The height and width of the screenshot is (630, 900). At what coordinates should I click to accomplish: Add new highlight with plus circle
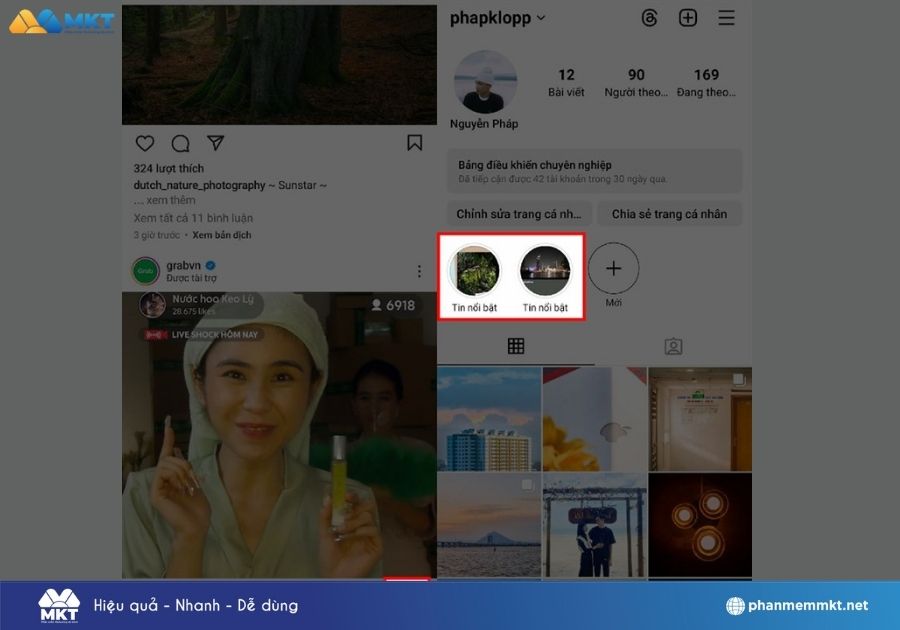tap(613, 268)
